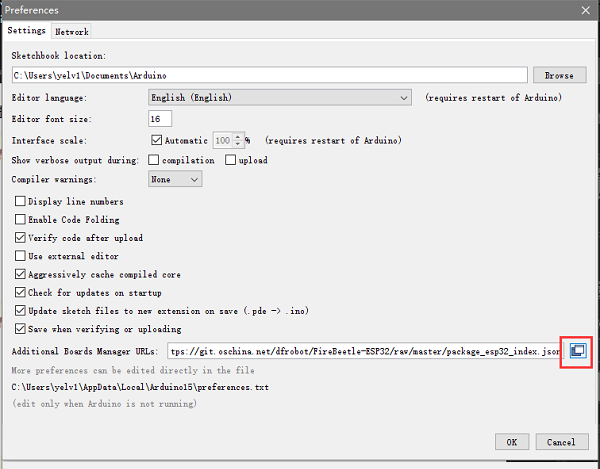The width and height of the screenshot is (600, 469).
Task: Enable verbose output during compilation
Action: [x=153, y=160]
